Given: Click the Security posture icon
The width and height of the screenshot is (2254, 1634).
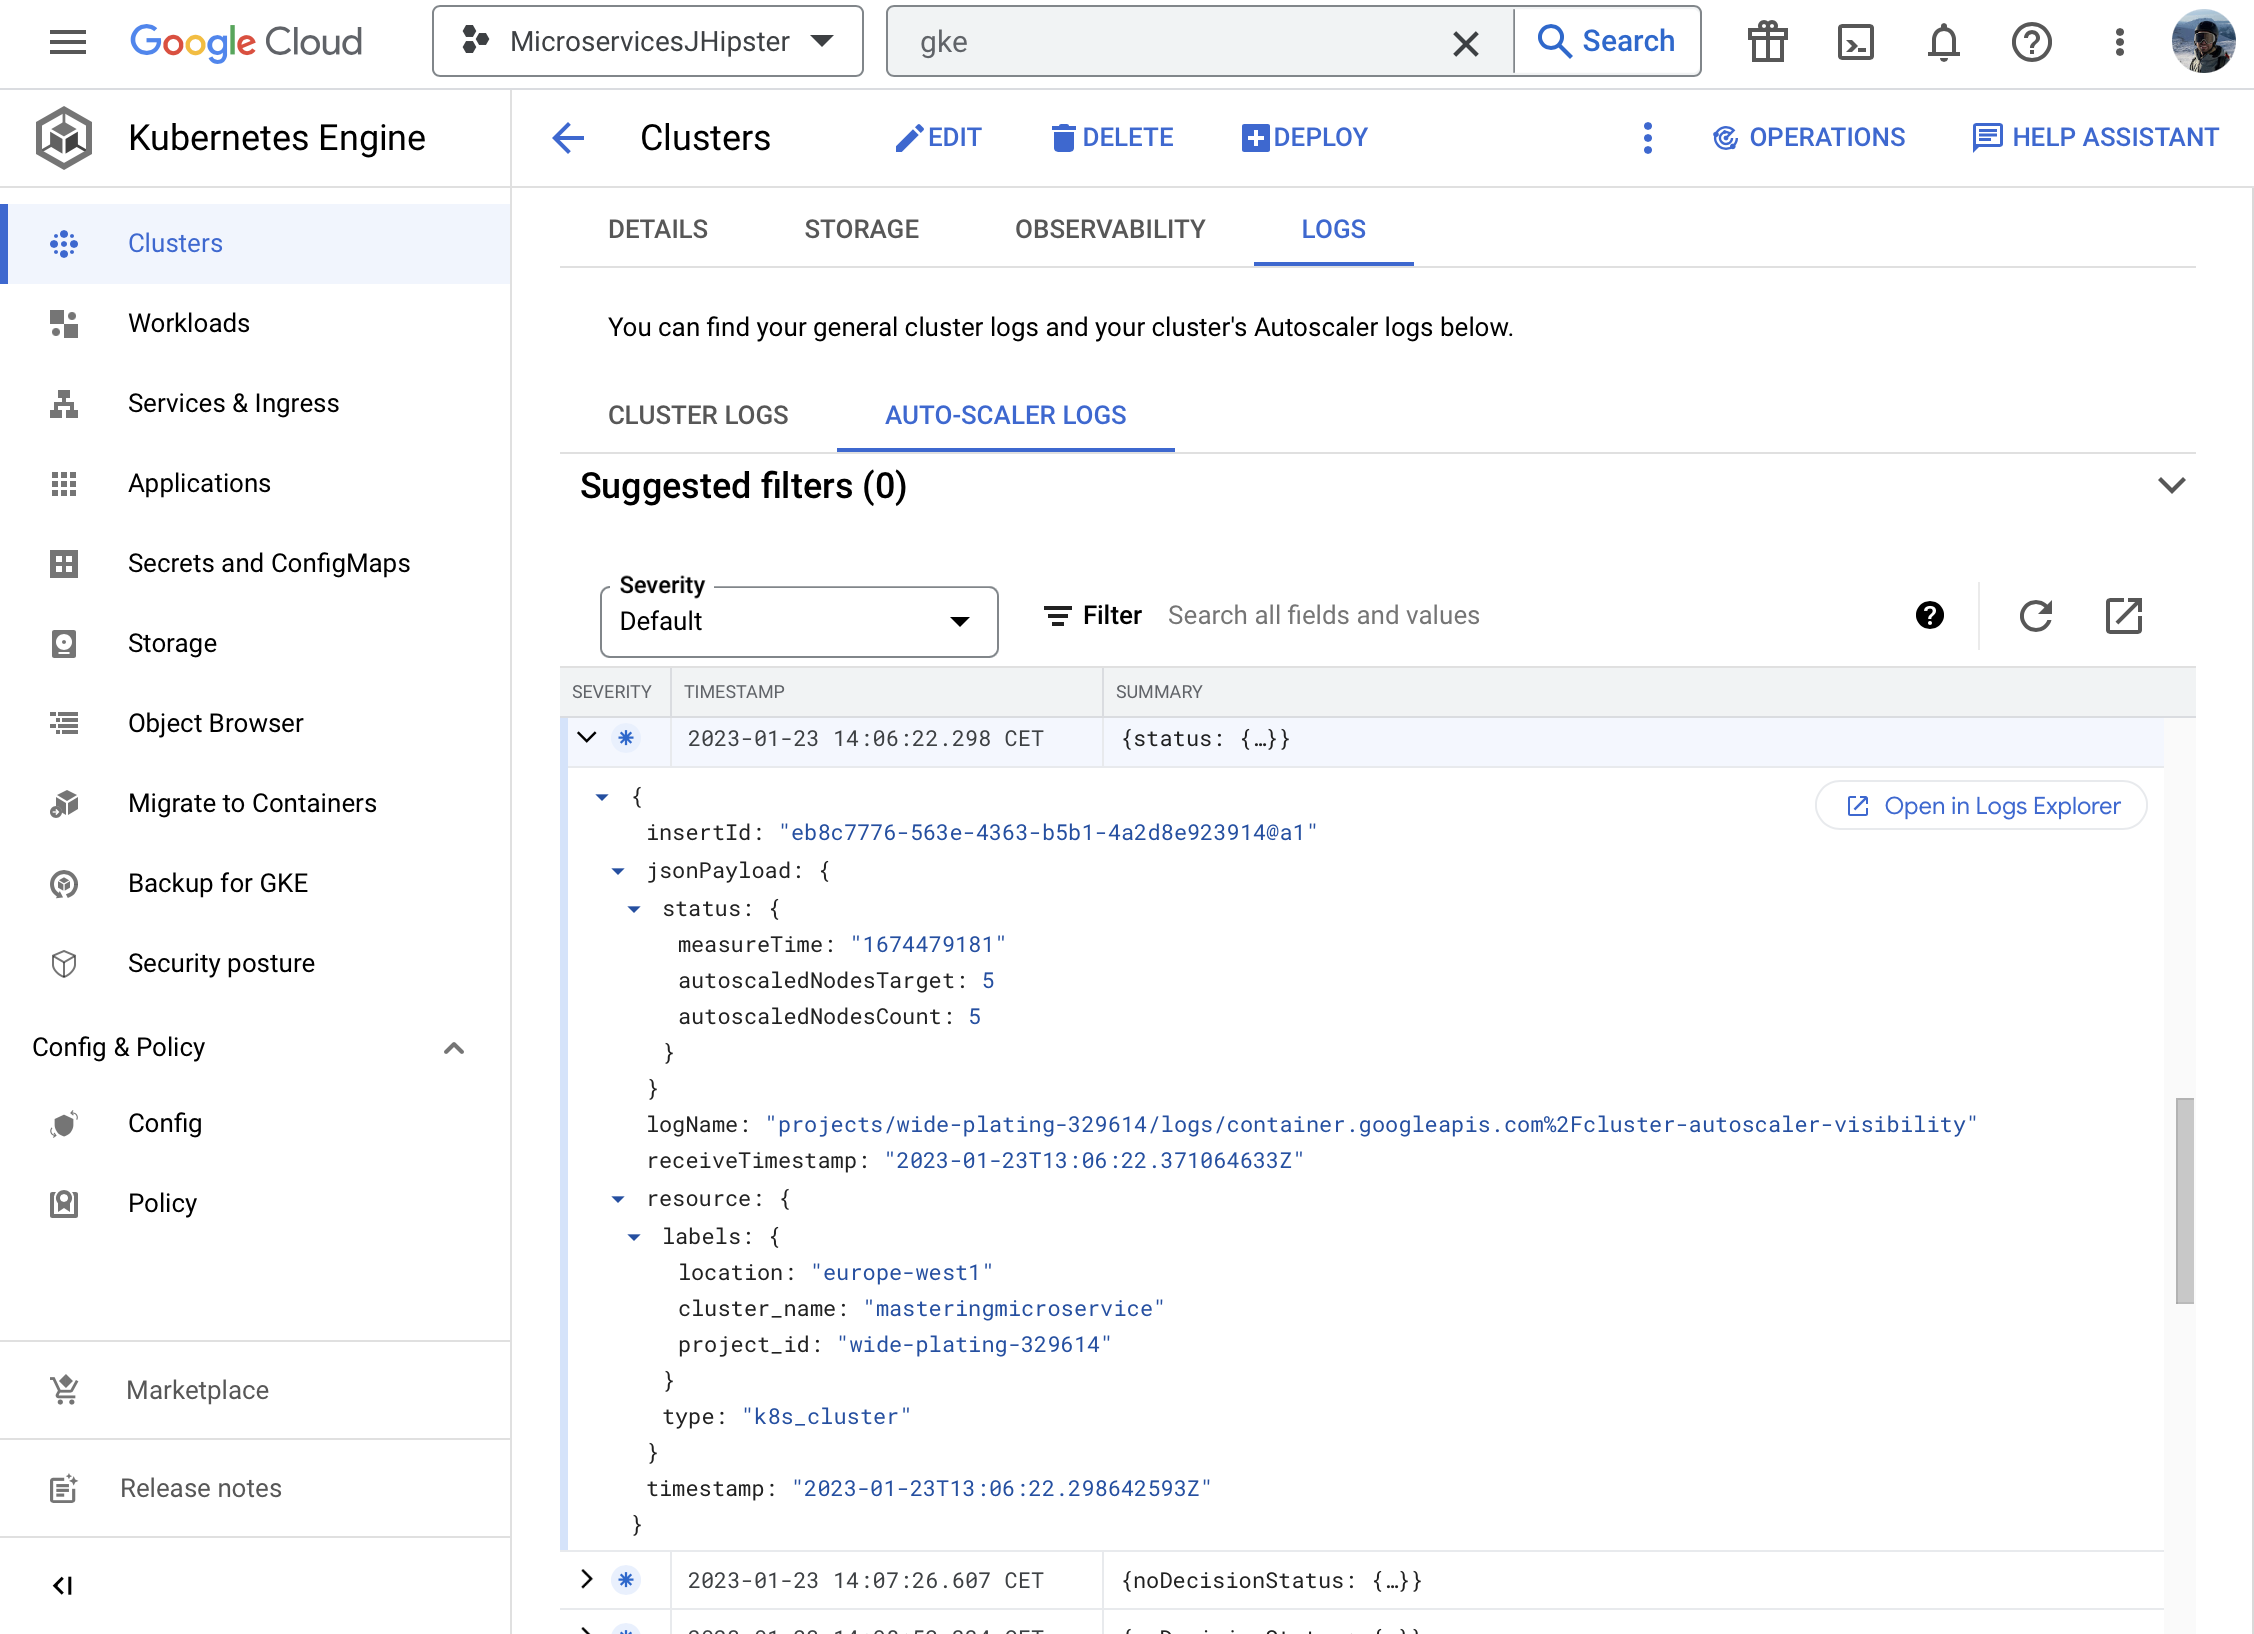Looking at the screenshot, I should [x=63, y=963].
